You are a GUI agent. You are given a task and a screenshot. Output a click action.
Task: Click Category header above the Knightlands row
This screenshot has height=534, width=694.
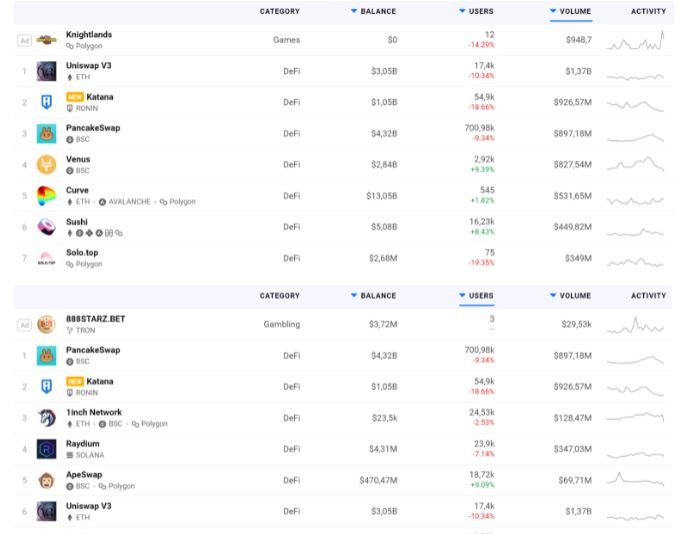279,12
